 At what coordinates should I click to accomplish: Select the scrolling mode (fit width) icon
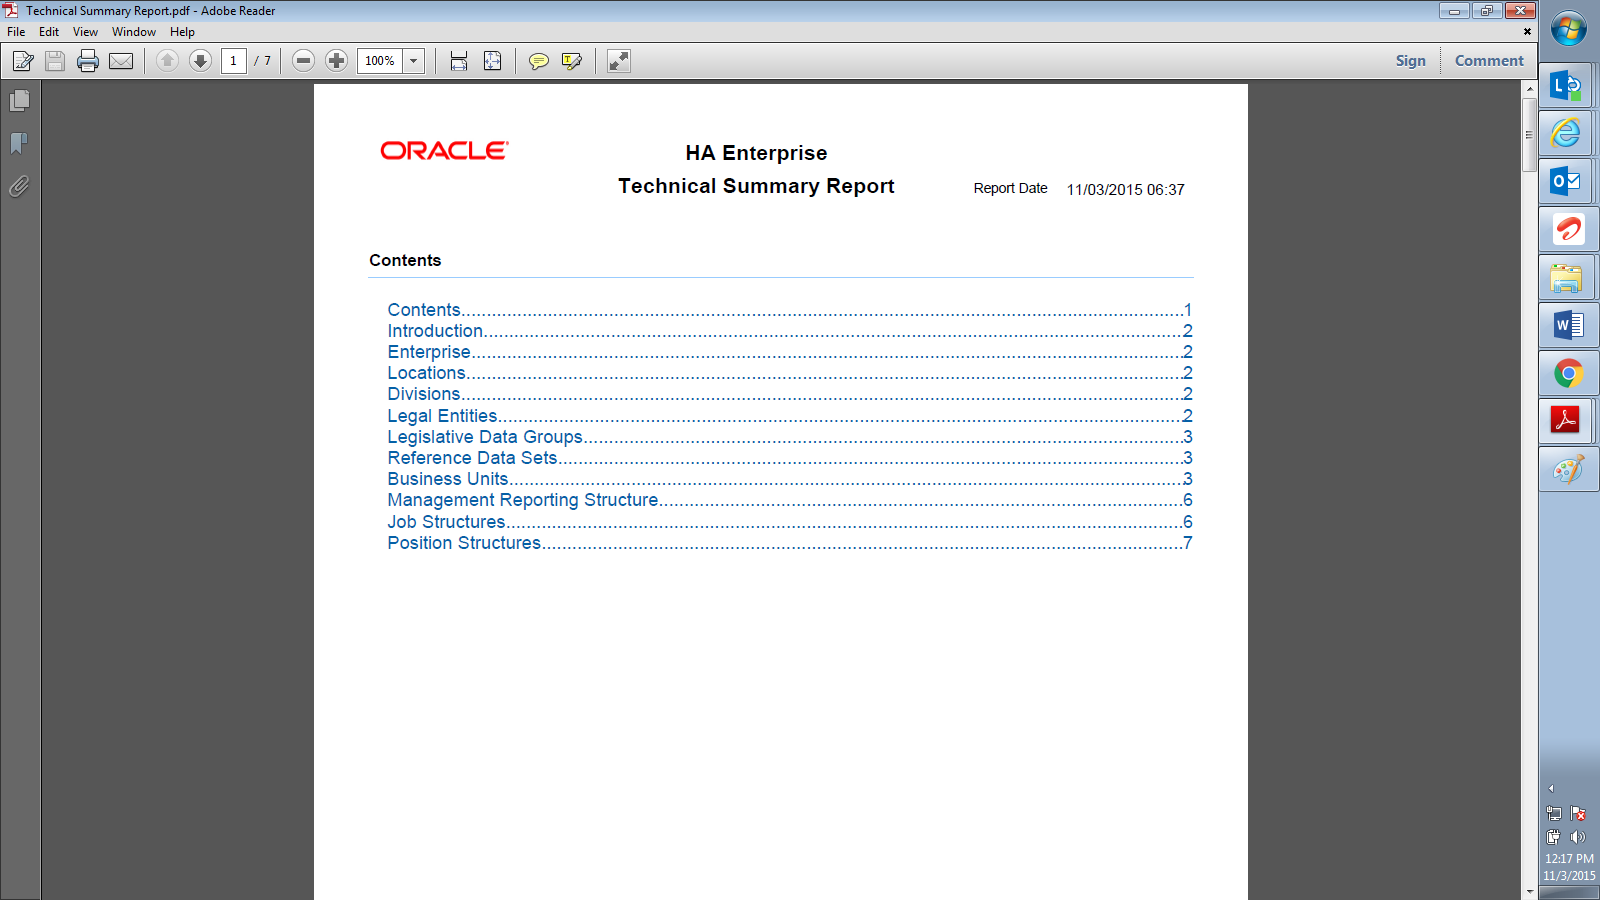pyautogui.click(x=459, y=61)
